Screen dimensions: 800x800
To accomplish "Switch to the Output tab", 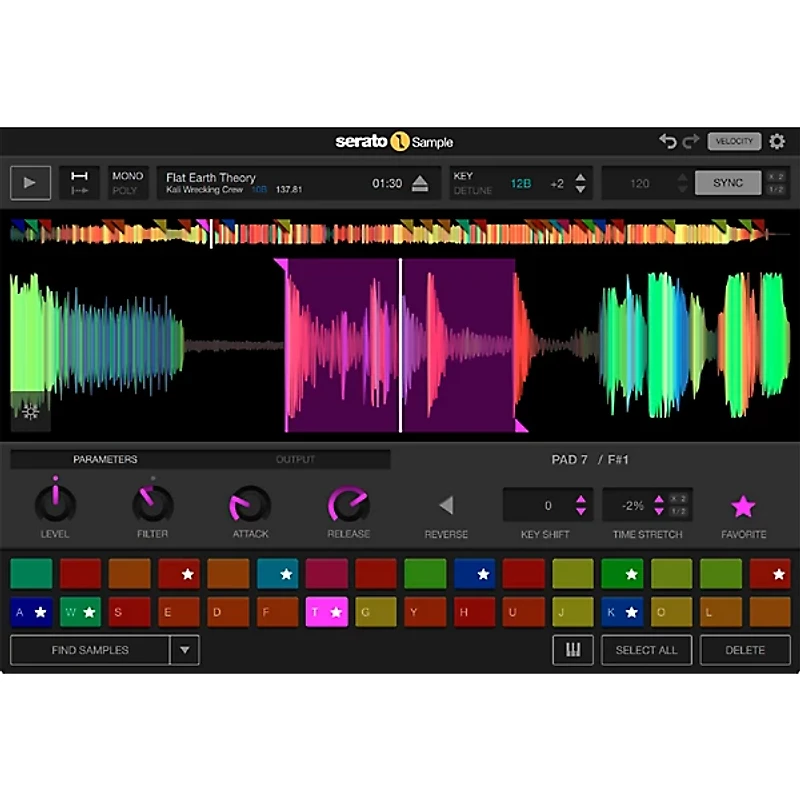I will click(295, 460).
